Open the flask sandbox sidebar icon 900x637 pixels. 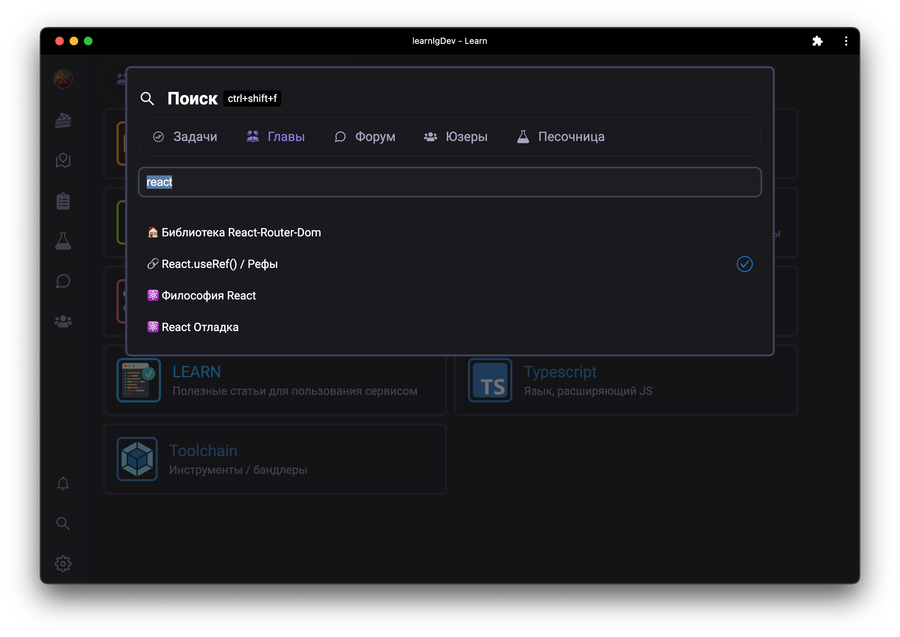click(x=63, y=241)
